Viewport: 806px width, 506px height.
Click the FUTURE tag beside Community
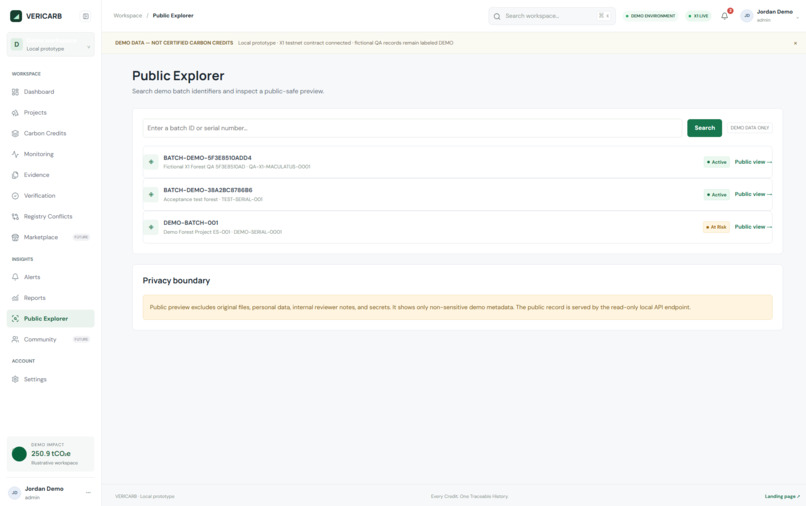coord(81,339)
